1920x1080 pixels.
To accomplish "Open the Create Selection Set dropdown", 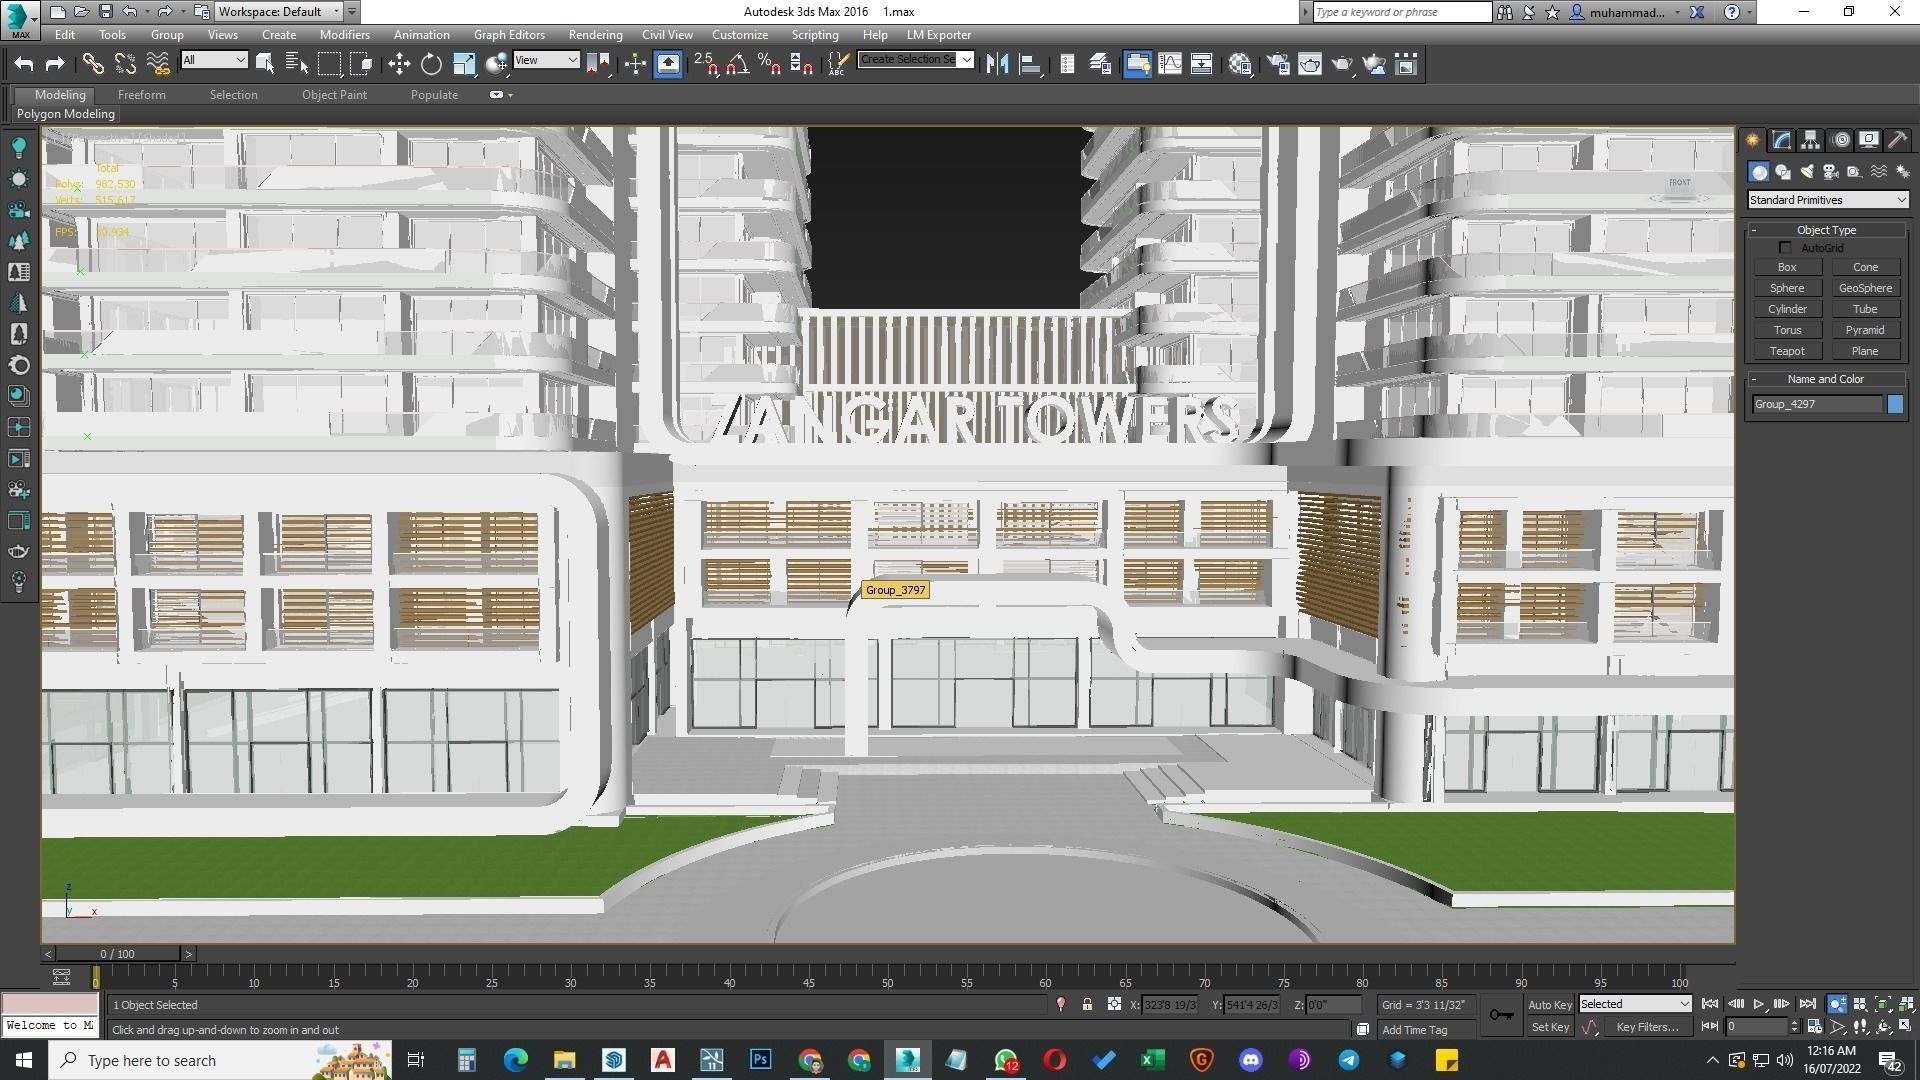I will coord(915,60).
